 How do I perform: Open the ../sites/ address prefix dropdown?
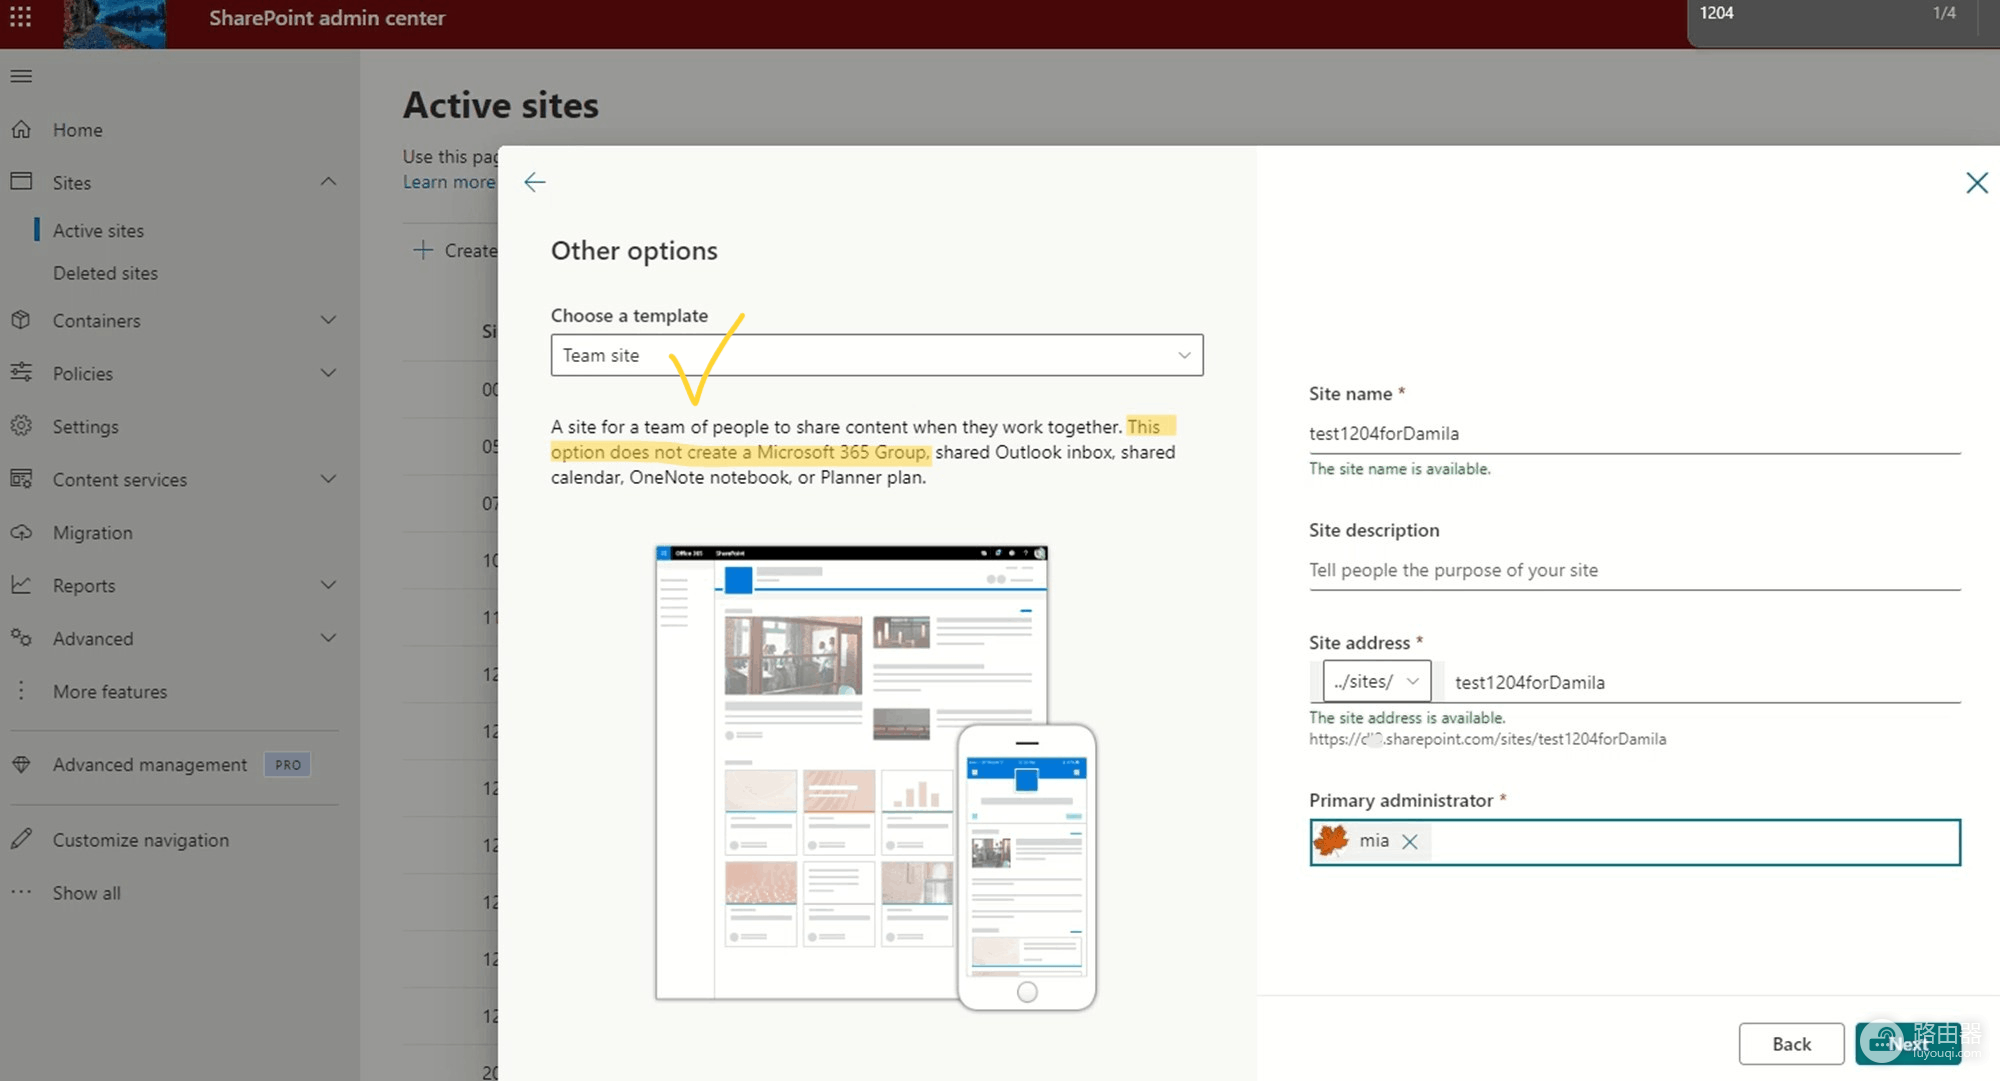click(1376, 681)
